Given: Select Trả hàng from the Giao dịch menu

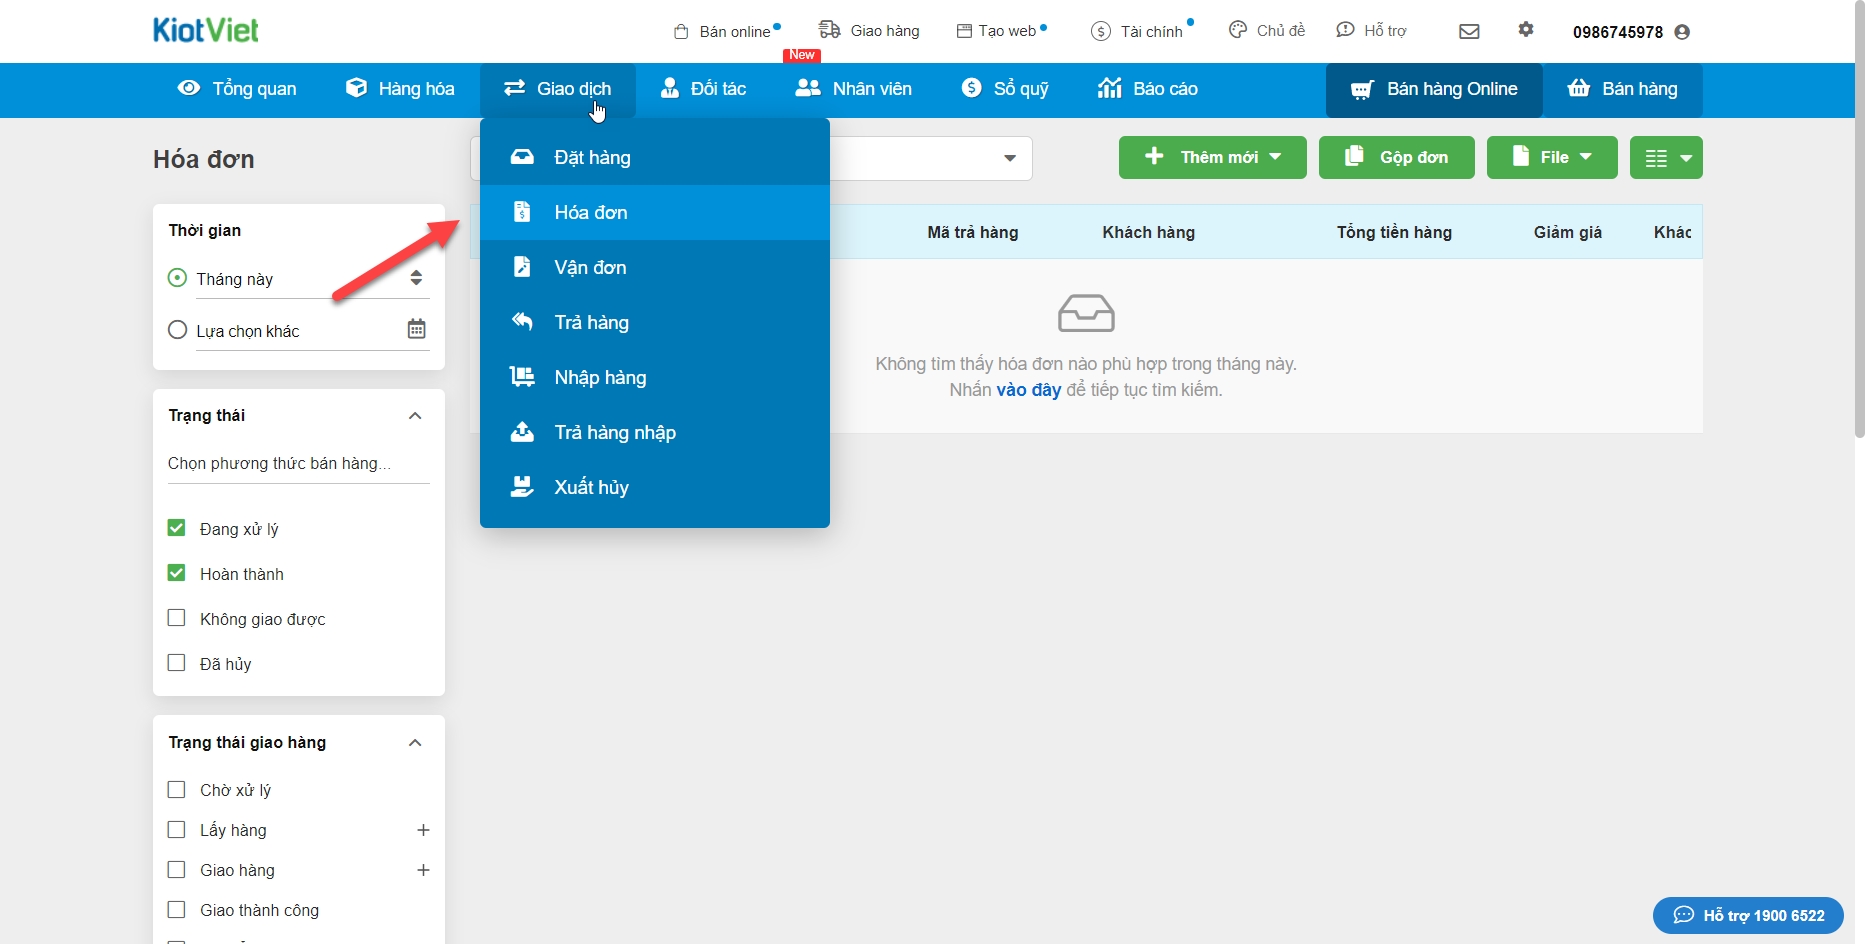Looking at the screenshot, I should coord(591,322).
